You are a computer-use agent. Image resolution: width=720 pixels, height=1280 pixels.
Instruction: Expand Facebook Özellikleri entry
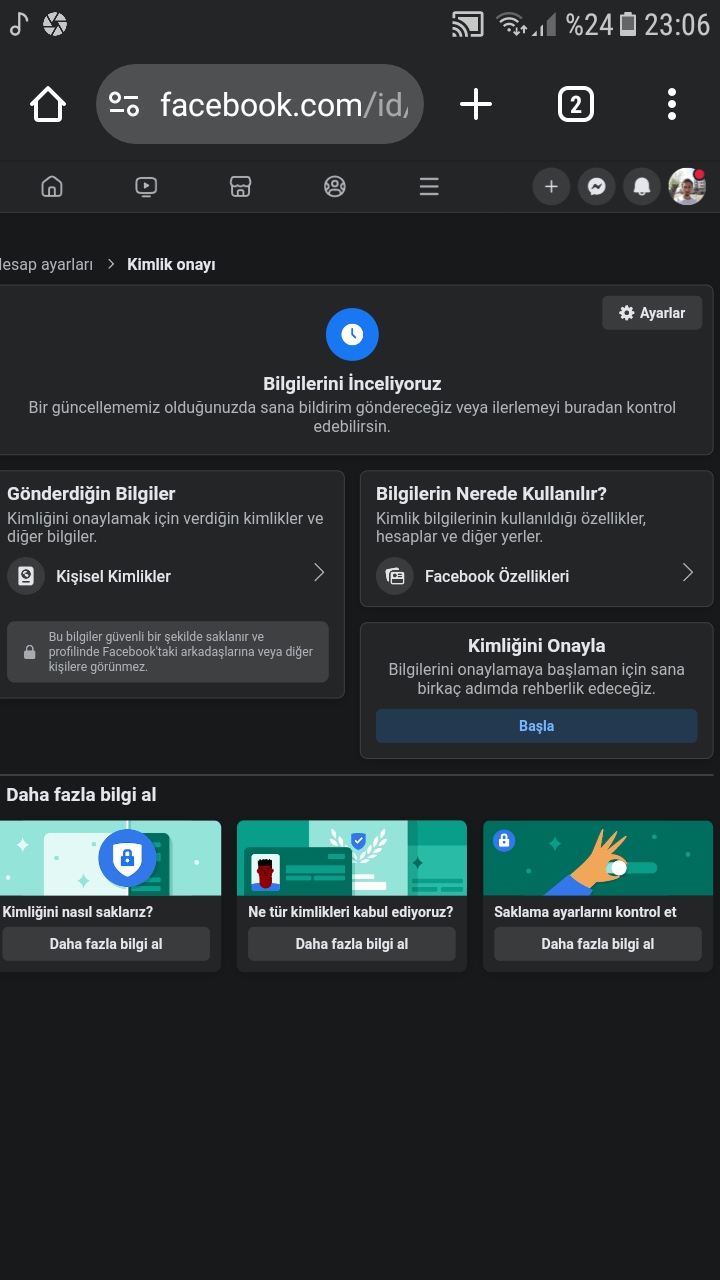[536, 576]
